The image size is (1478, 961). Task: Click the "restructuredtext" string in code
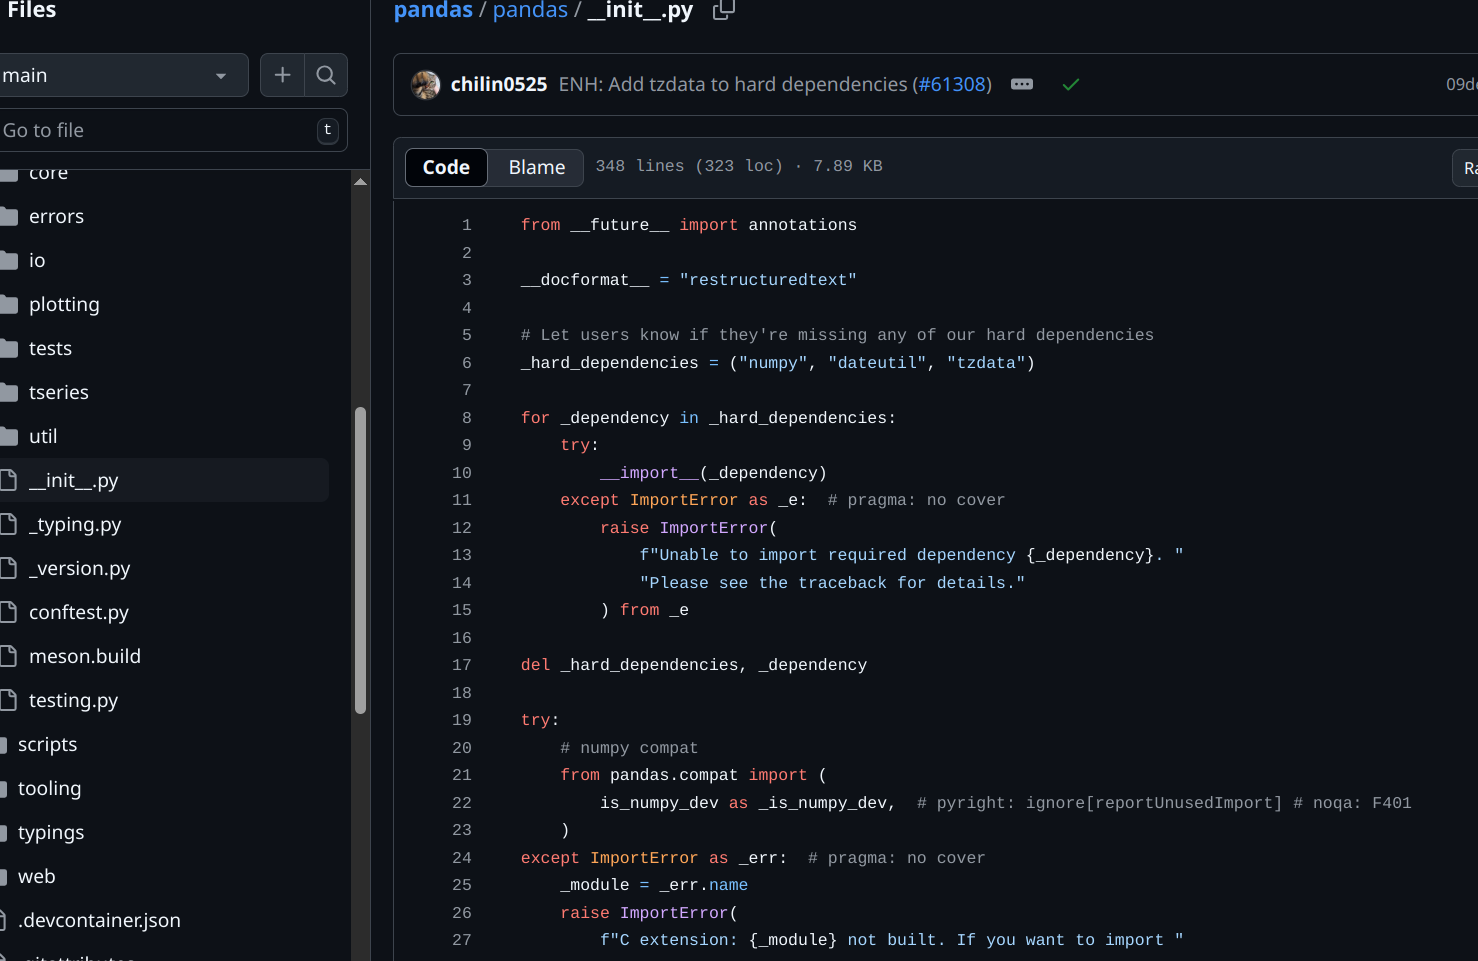(768, 280)
